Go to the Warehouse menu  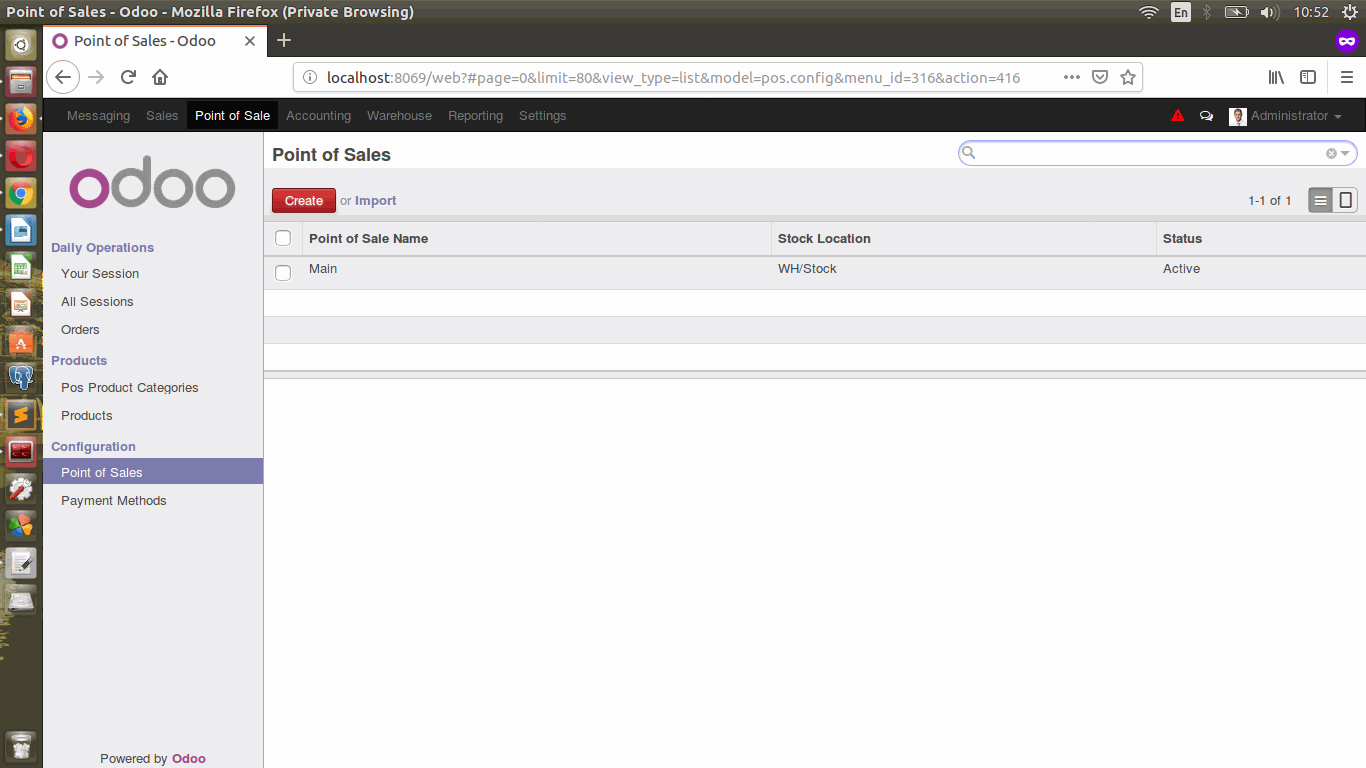pos(399,116)
